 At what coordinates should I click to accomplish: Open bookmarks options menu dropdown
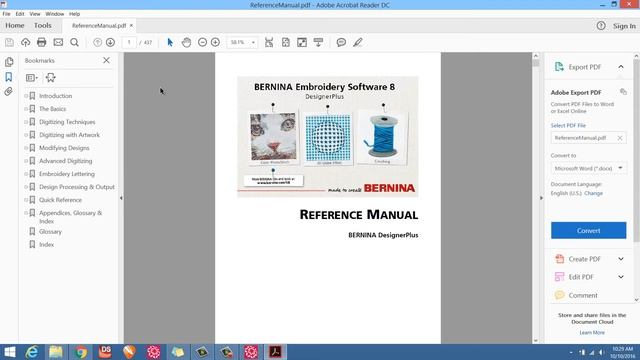(x=31, y=78)
